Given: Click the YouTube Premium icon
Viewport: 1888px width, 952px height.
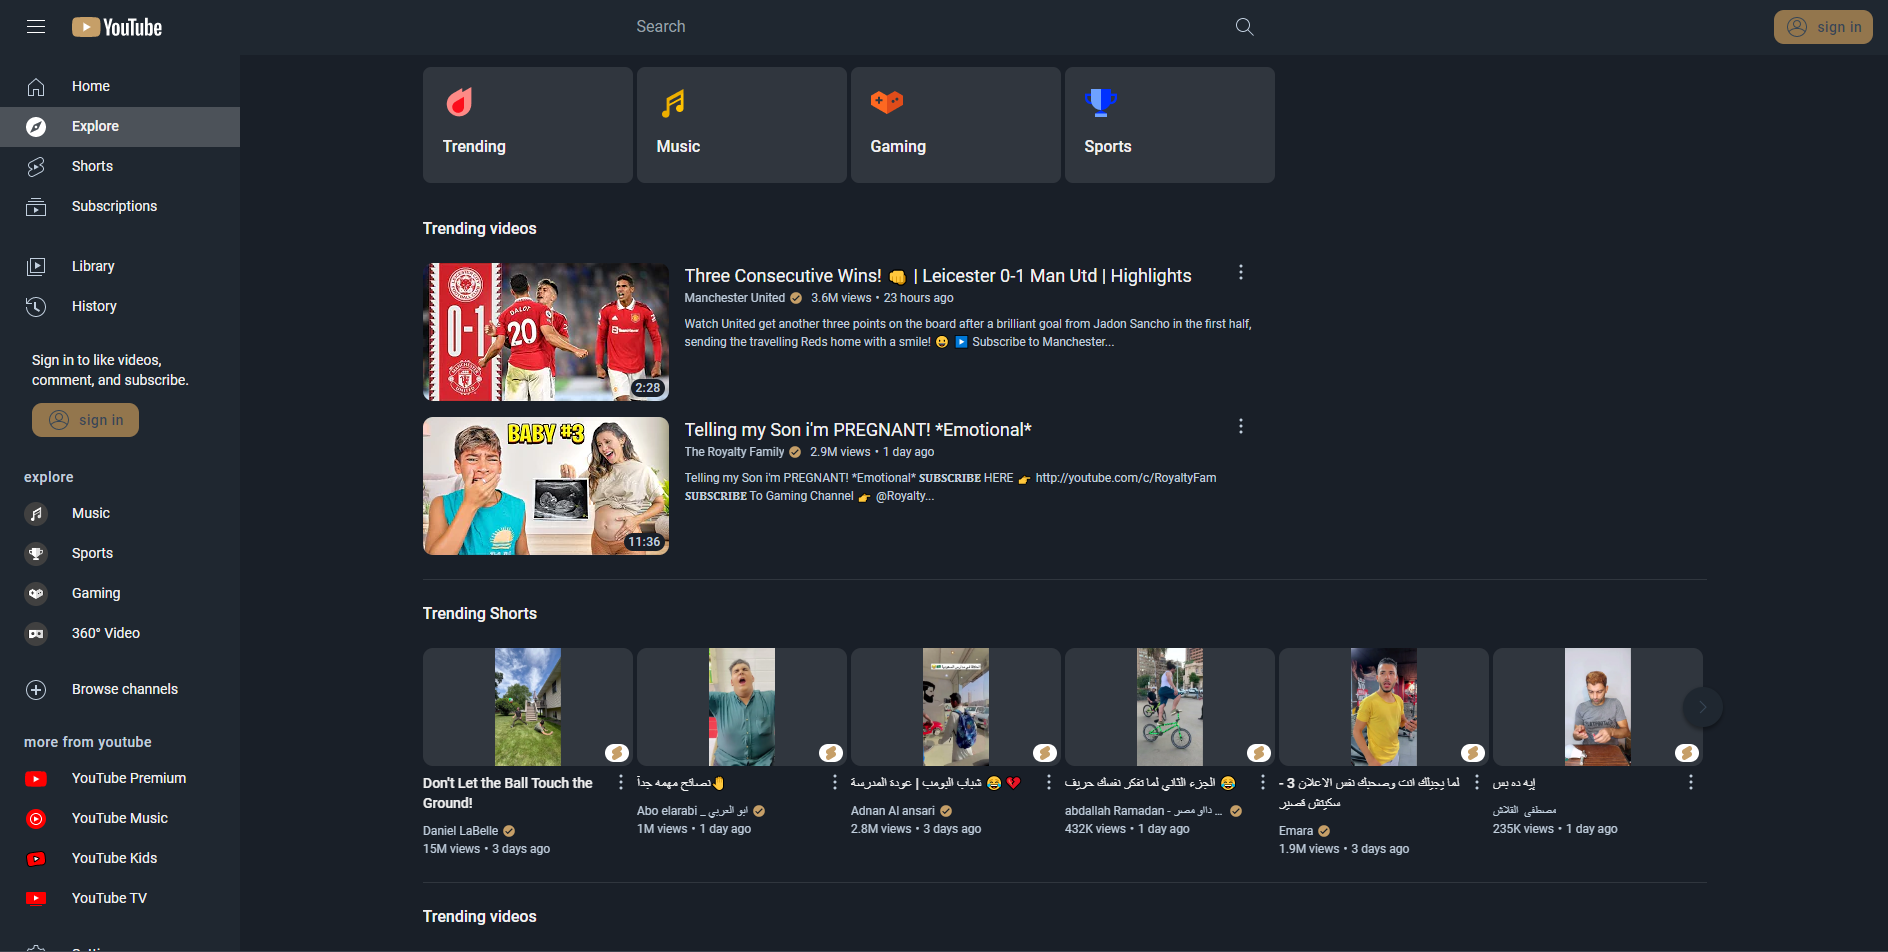Looking at the screenshot, I should point(36,779).
